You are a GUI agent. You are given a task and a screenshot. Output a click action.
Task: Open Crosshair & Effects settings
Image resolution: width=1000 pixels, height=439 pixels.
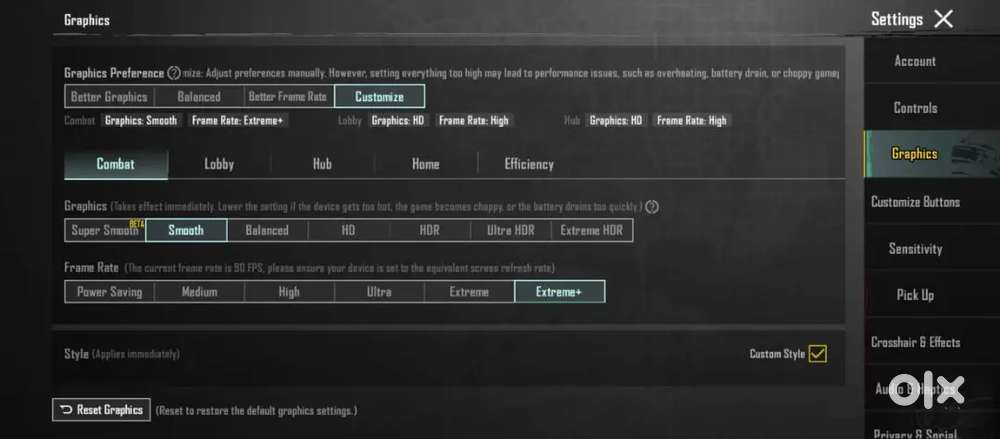pyautogui.click(x=914, y=342)
